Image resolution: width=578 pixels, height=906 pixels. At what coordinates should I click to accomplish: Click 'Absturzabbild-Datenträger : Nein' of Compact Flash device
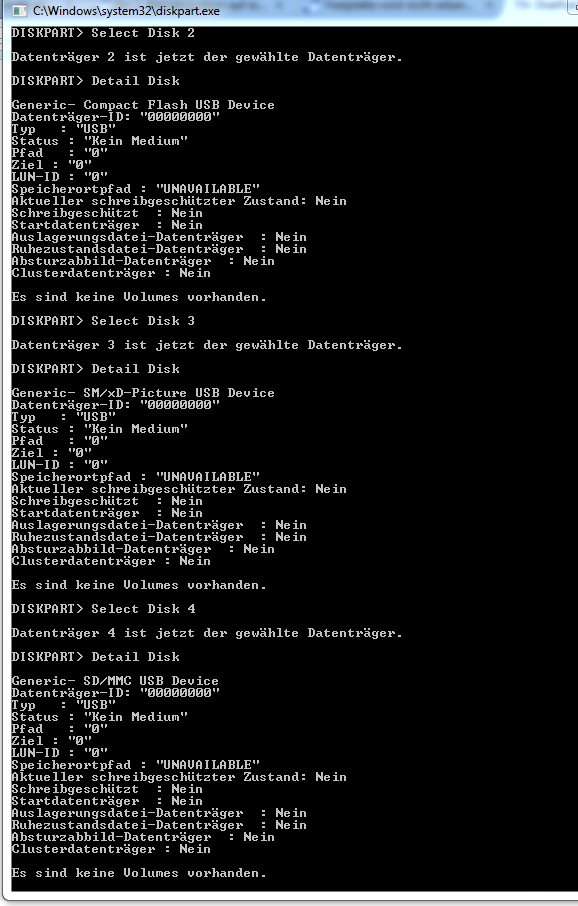pos(143,261)
